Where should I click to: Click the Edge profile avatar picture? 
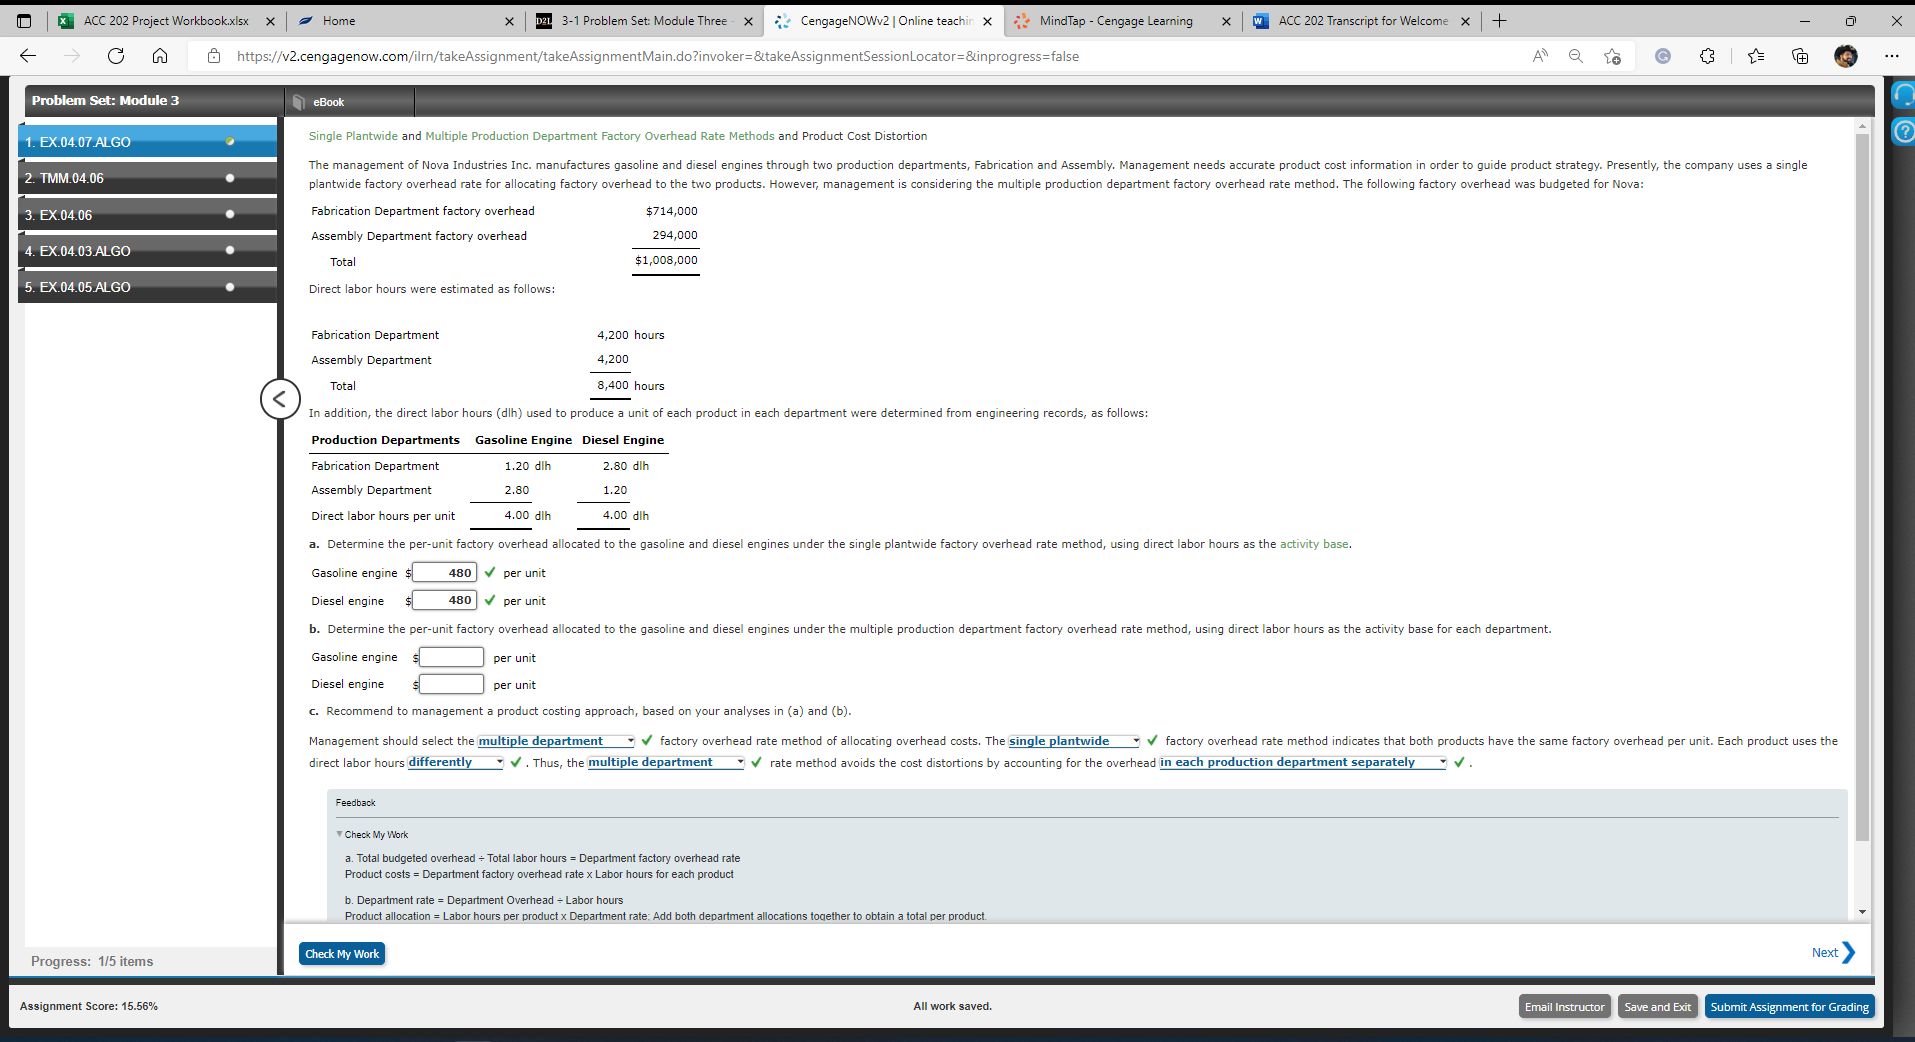coord(1847,56)
